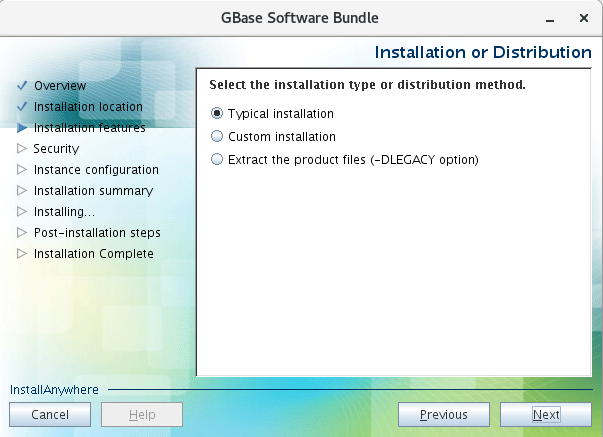603x437 pixels.
Task: Click the Installation or Distribution heading
Action: point(483,52)
